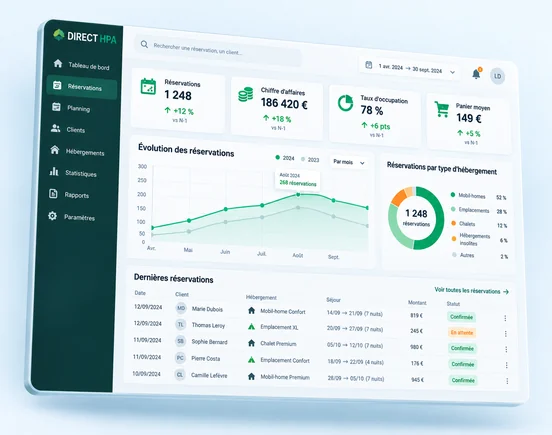Click Confirmée status for Camille Lefèvre
The image size is (552, 435).
[463, 380]
